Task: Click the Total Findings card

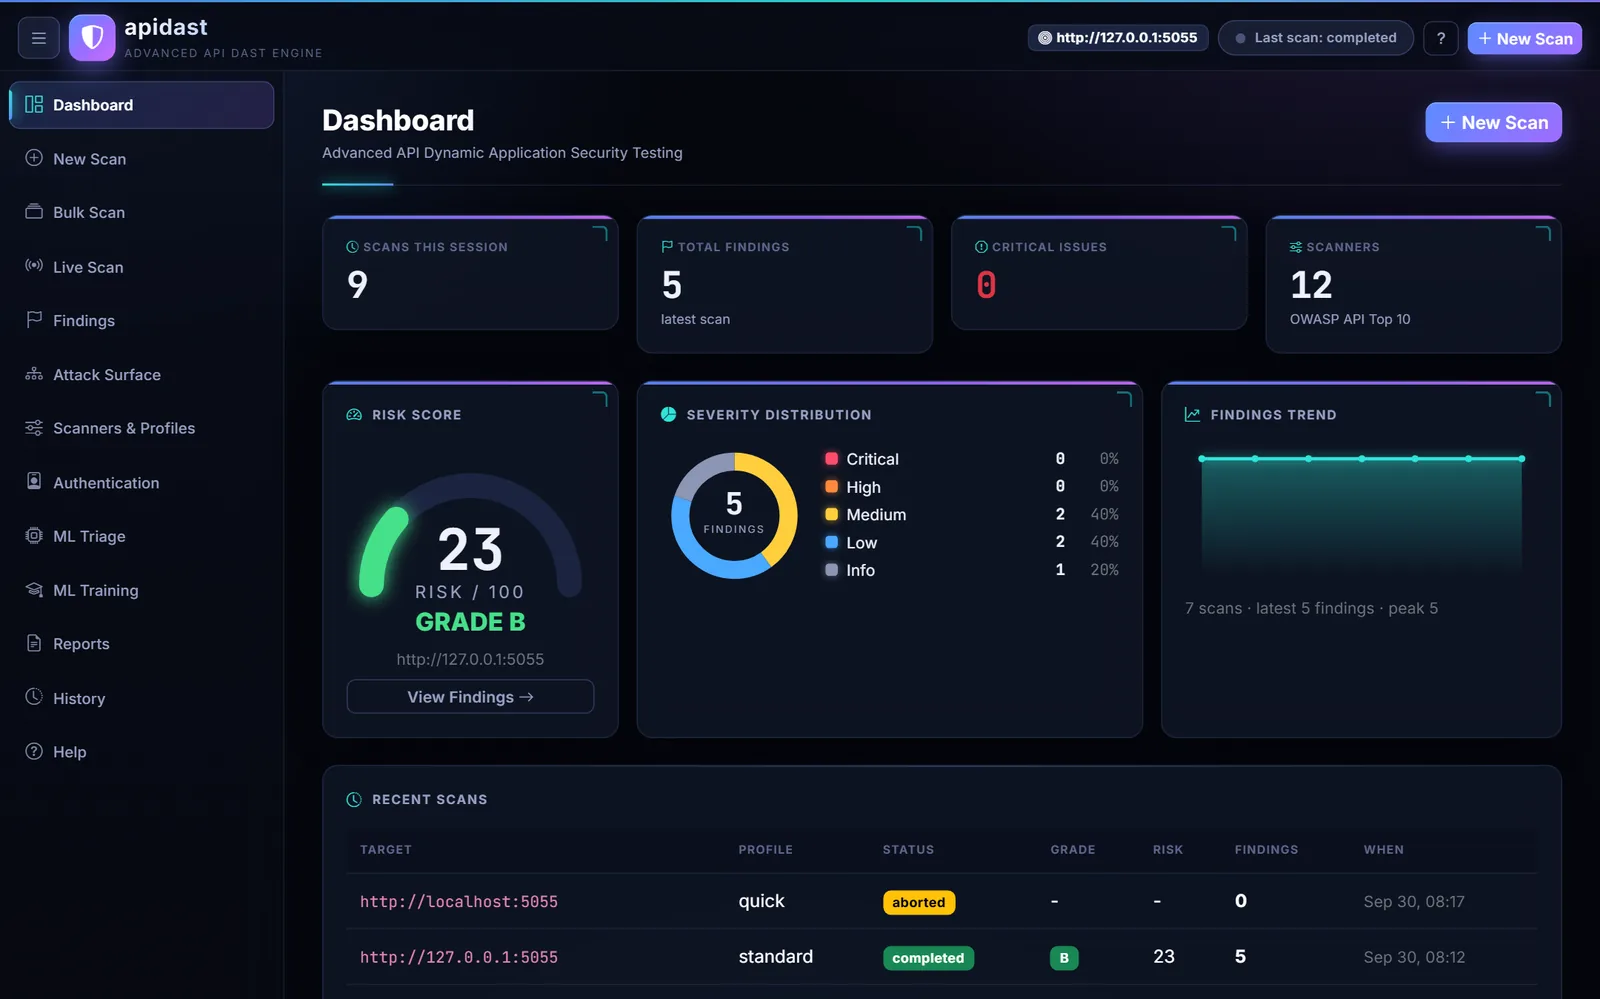Action: click(x=785, y=284)
